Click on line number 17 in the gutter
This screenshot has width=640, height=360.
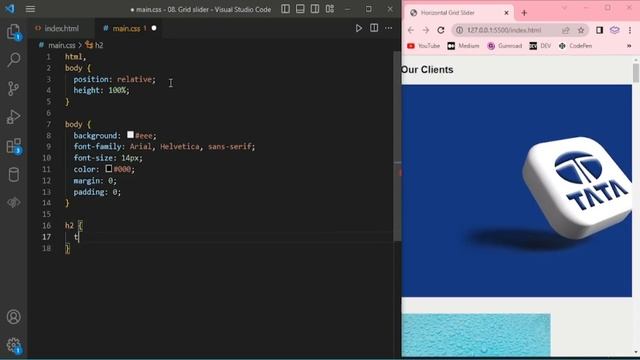click(x=47, y=237)
